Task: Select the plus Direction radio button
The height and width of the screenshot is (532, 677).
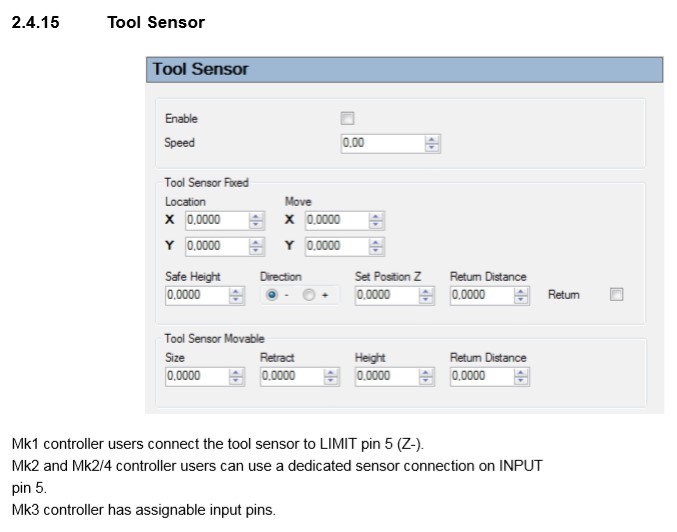Action: (x=309, y=295)
